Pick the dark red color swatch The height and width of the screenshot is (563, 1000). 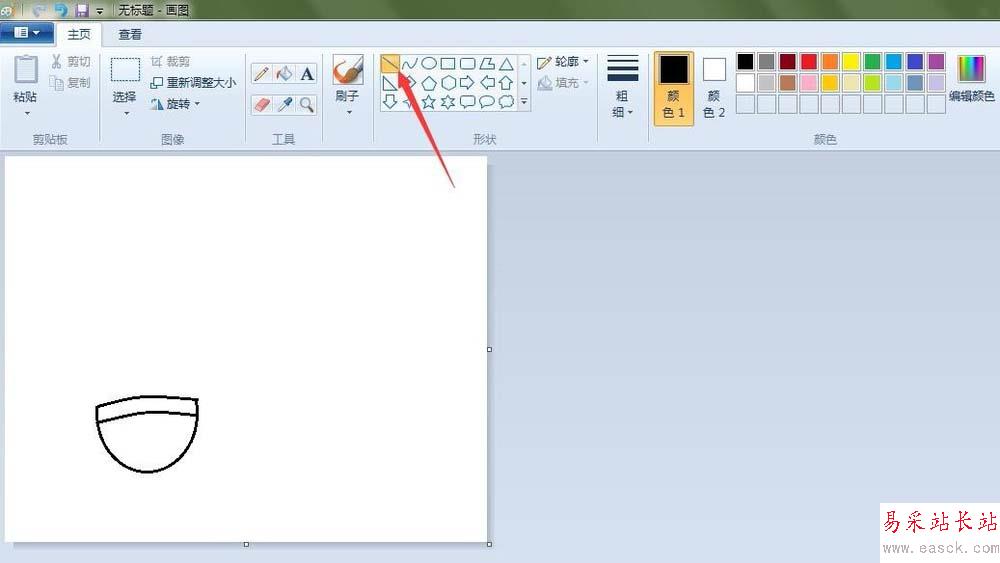pos(788,61)
